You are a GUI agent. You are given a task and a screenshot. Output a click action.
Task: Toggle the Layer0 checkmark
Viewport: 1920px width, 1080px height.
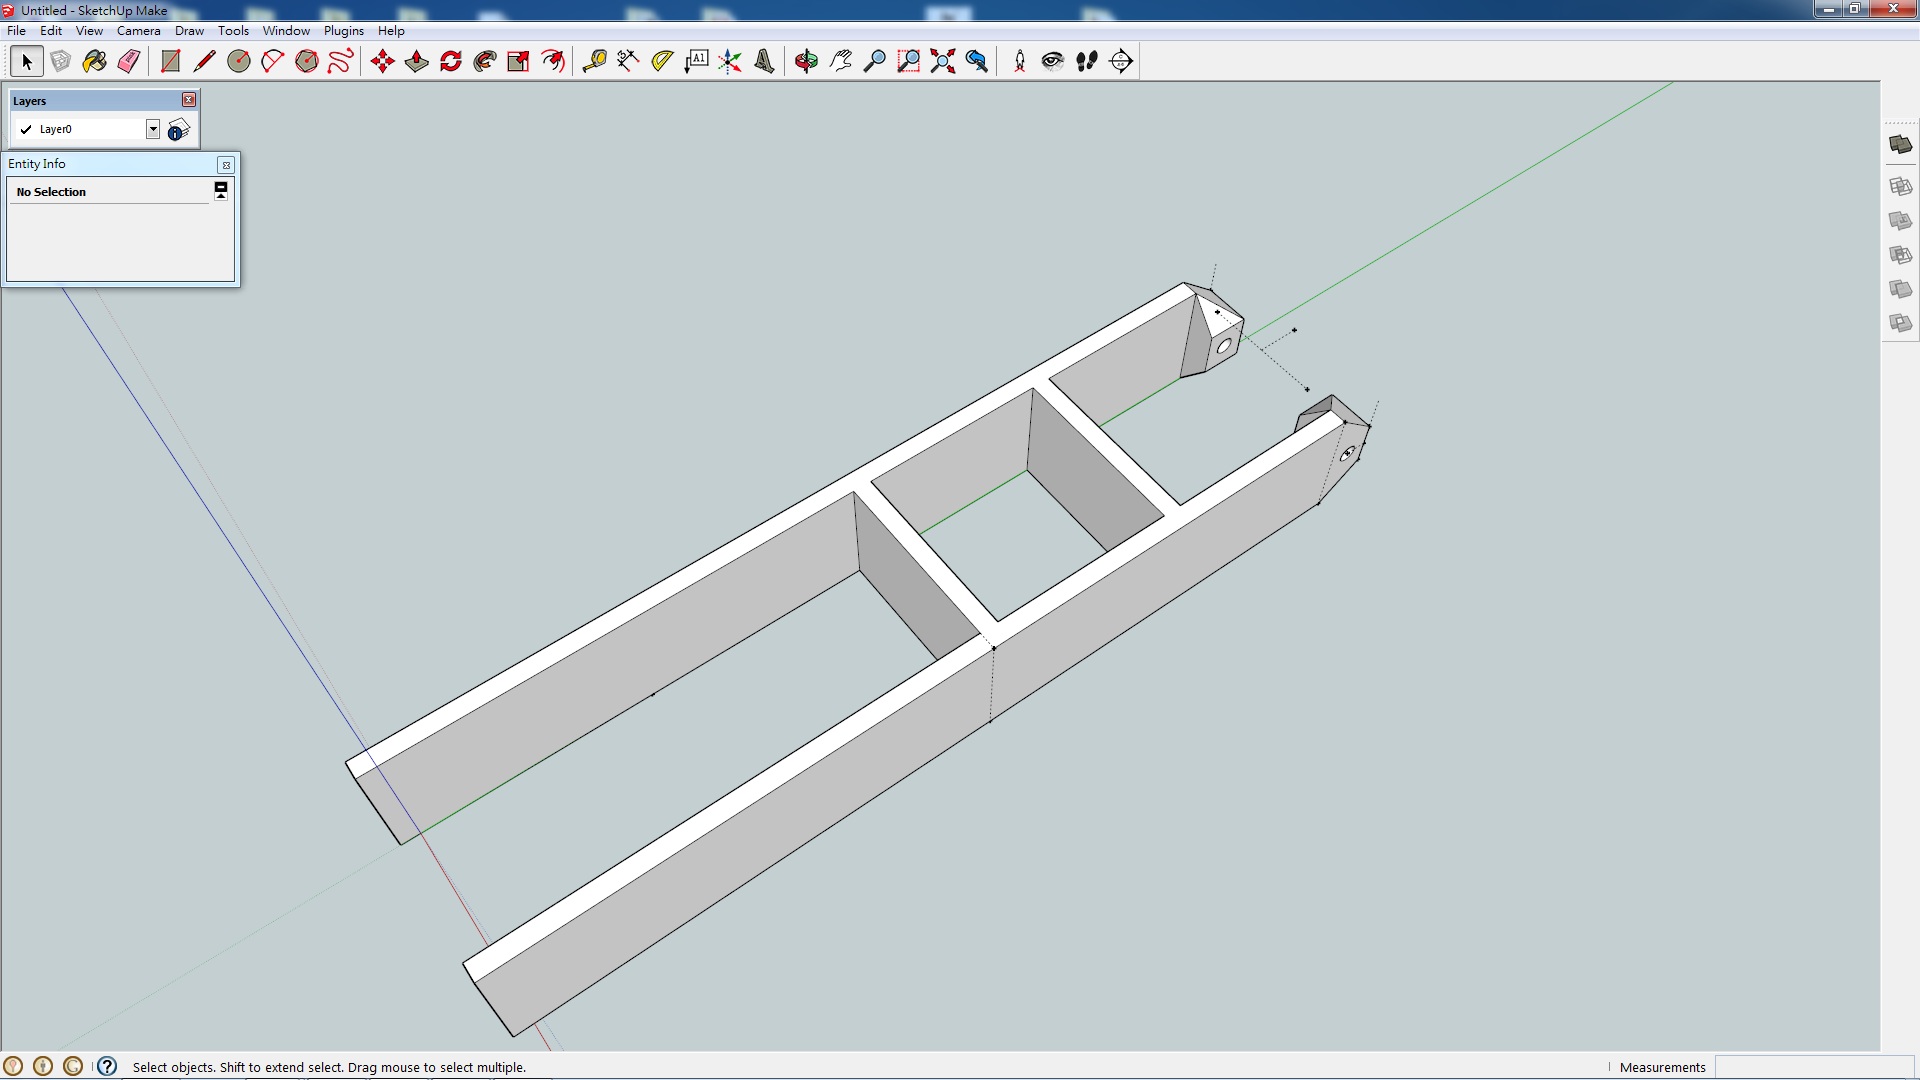26,129
